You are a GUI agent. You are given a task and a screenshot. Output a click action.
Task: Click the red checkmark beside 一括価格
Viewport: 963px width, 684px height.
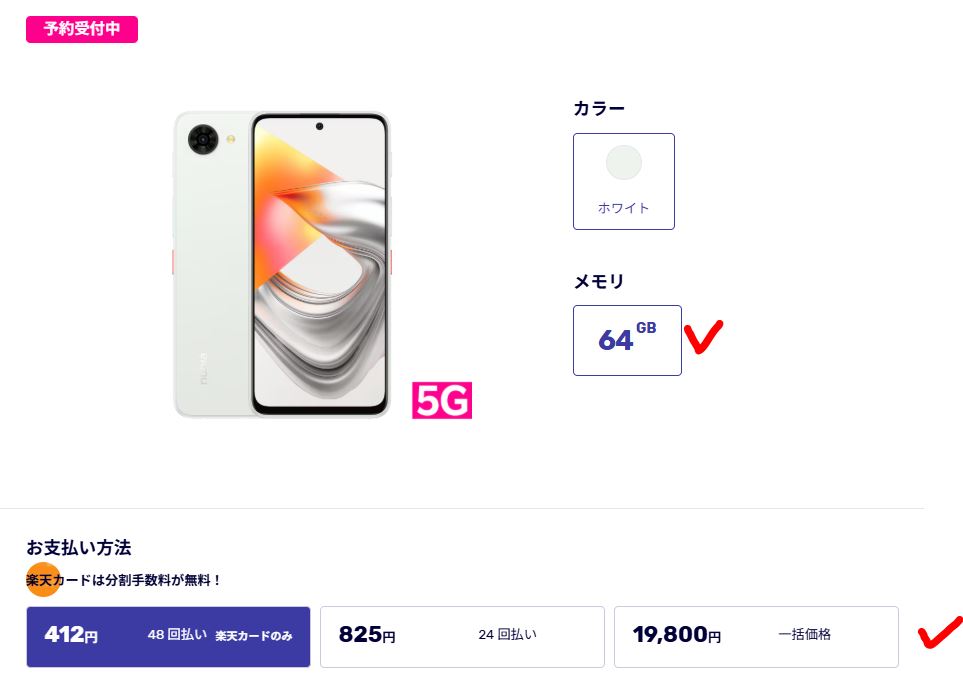tap(940, 632)
